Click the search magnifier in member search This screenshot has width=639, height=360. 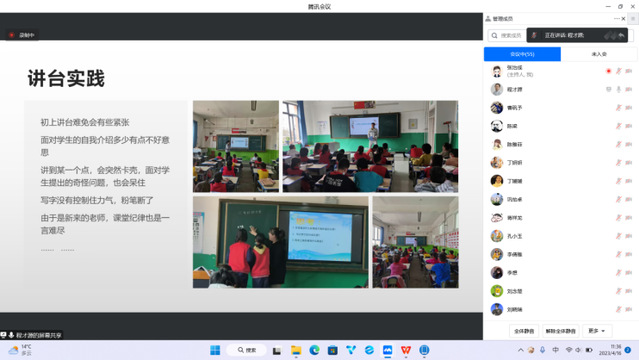pos(494,35)
